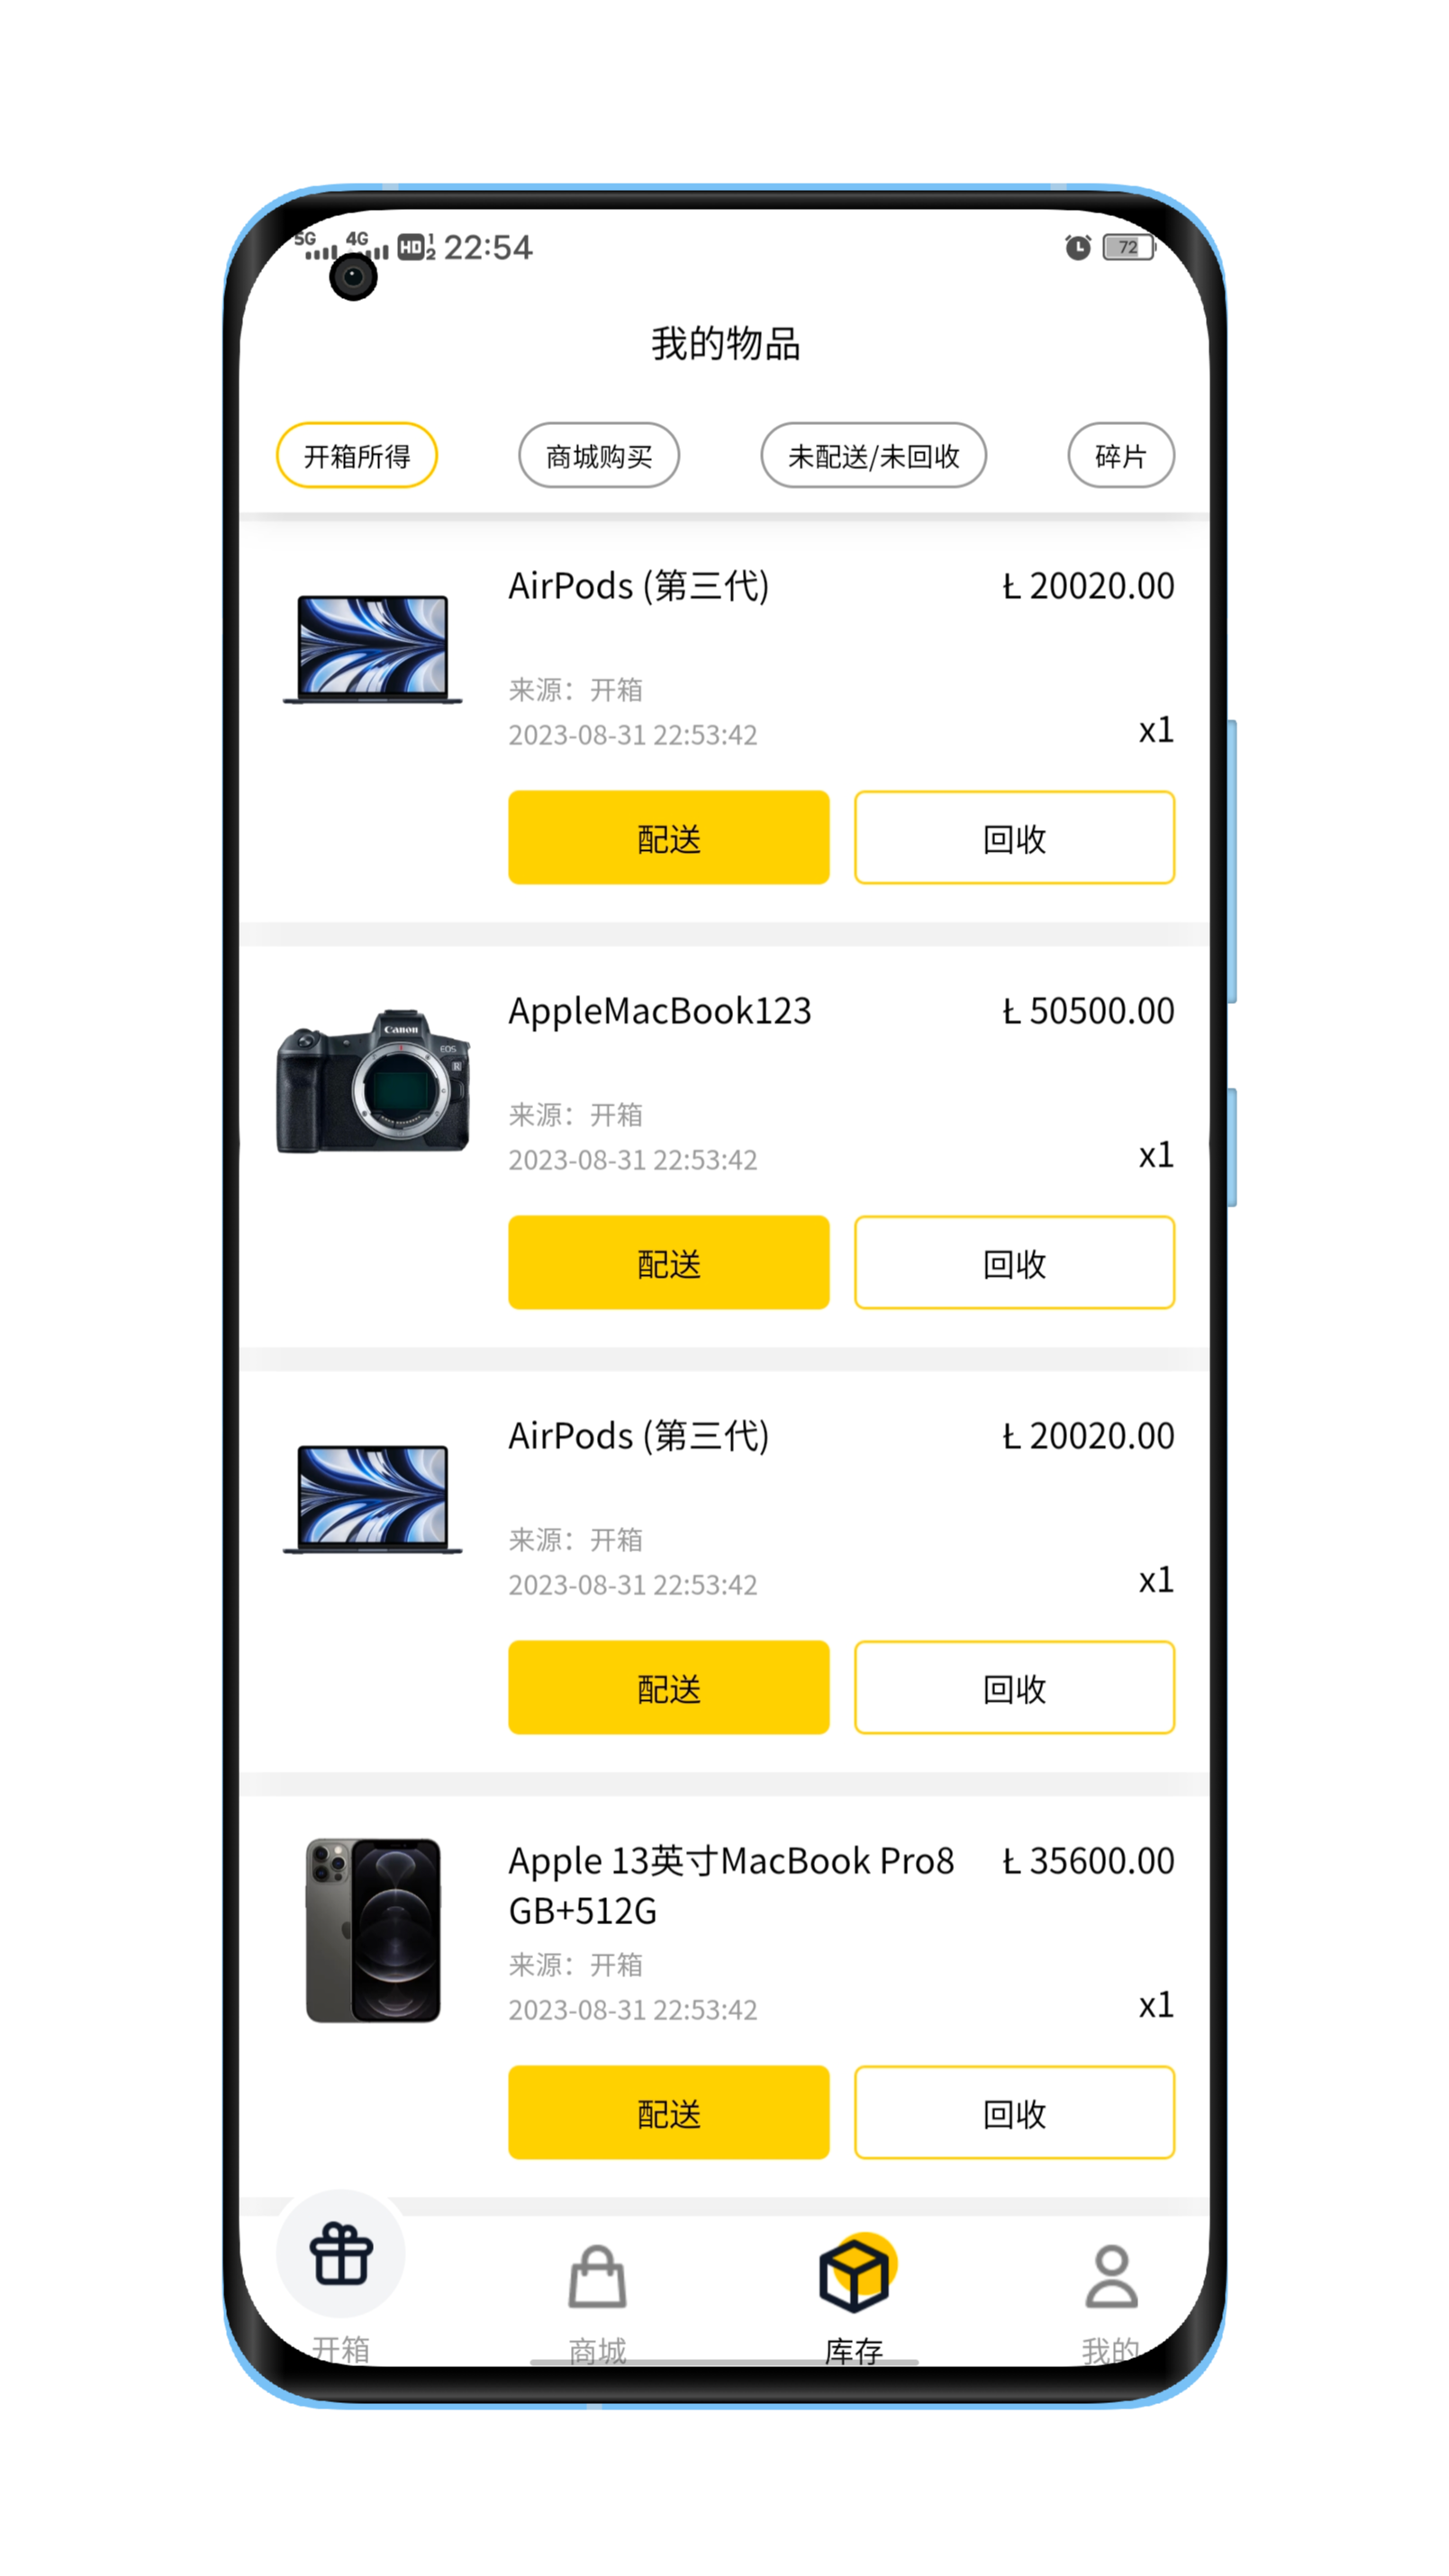Select the 开箱所得 filter tab
Image resolution: width=1449 pixels, height=2576 pixels.
pyautogui.click(x=357, y=456)
